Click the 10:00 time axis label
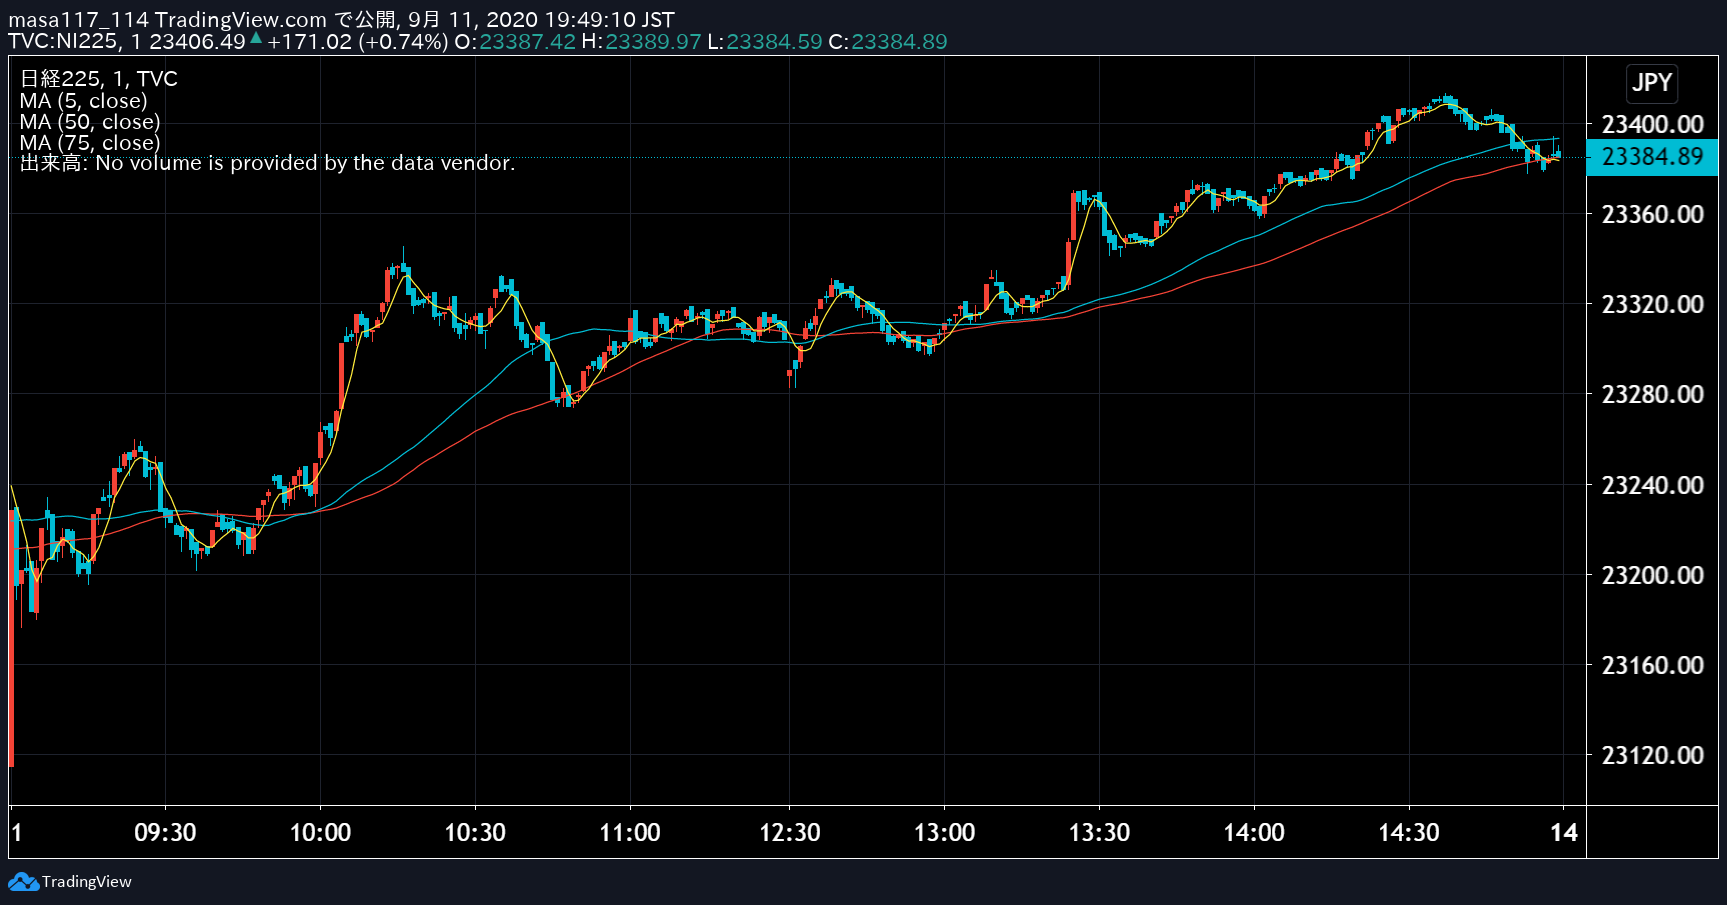This screenshot has height=905, width=1727. tap(320, 832)
